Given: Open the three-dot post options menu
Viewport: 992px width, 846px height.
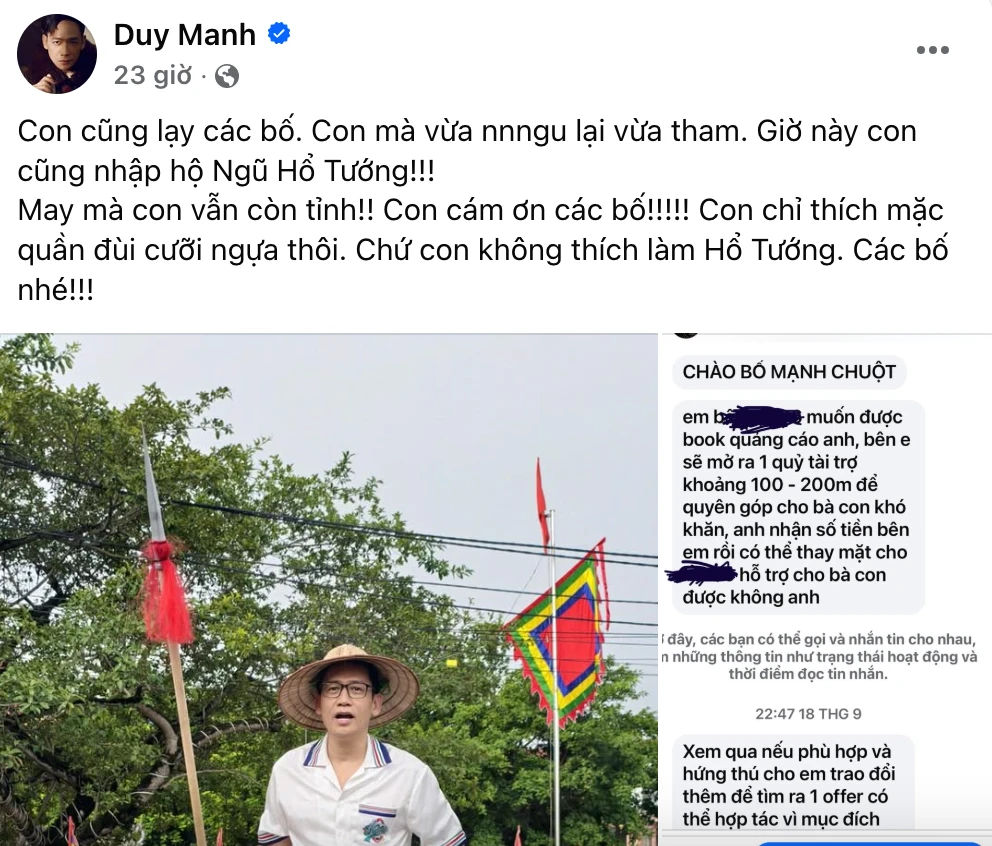Looking at the screenshot, I should (933, 50).
